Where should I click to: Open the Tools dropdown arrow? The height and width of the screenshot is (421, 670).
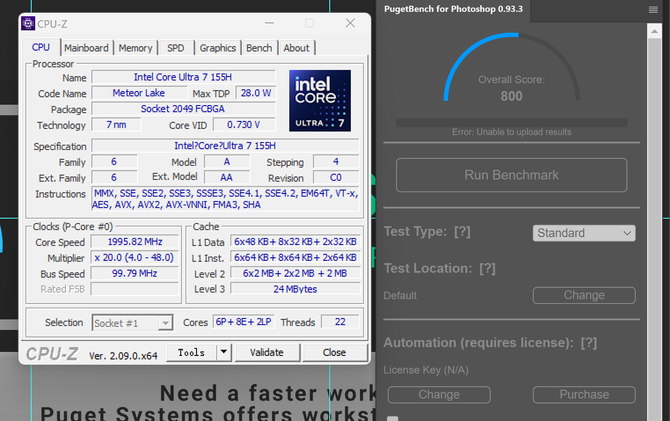(x=223, y=353)
